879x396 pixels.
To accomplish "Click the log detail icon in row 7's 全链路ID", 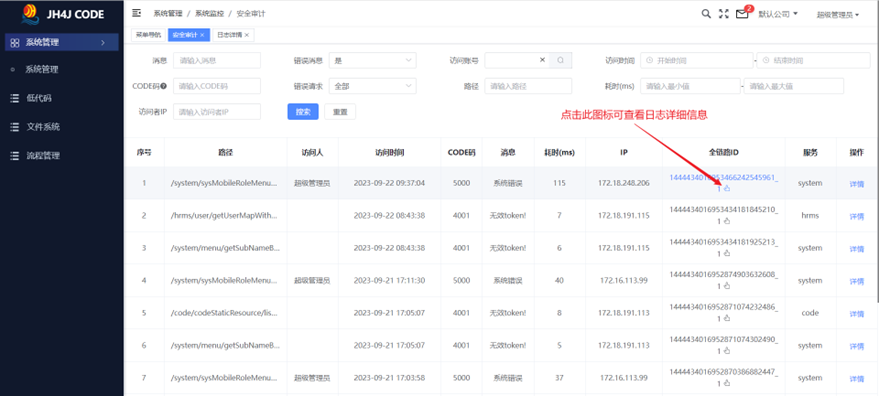I will click(x=727, y=383).
